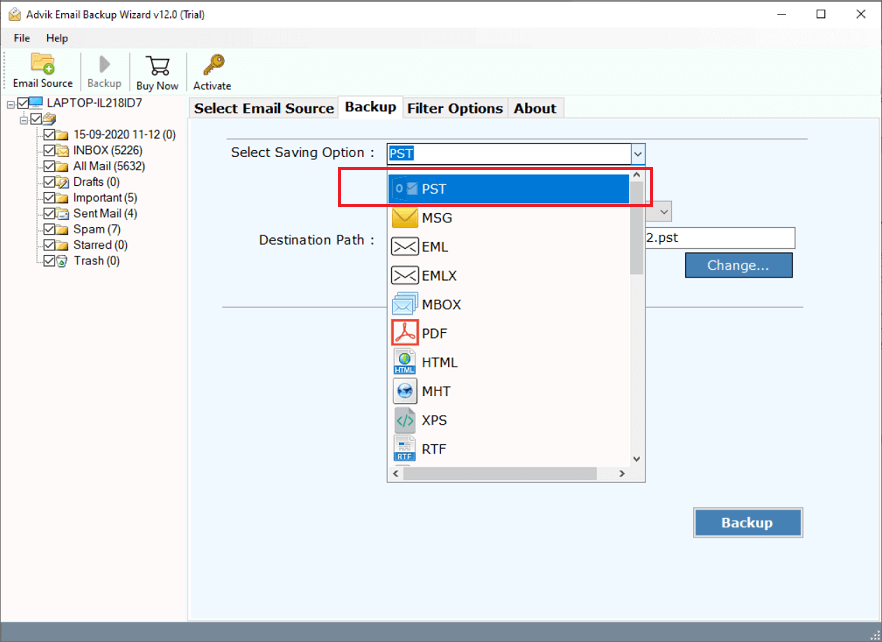
Task: Collapse the LAPTOP-IL218ID7 tree node
Action: [11, 104]
